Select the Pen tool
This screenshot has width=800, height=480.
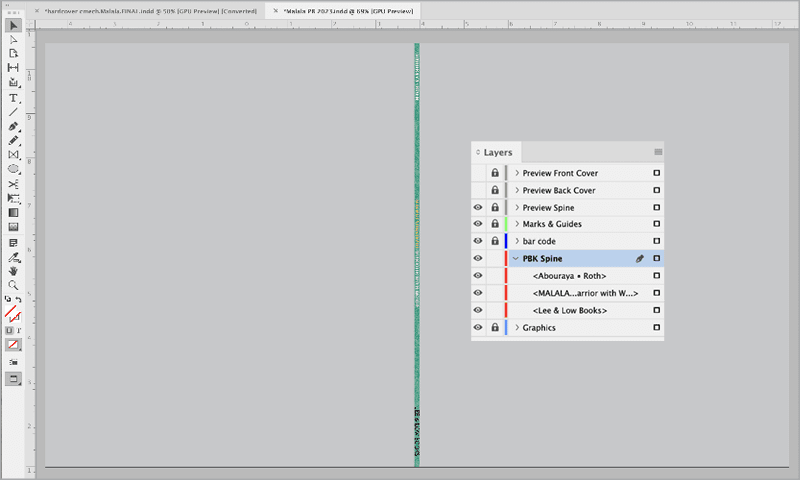pyautogui.click(x=14, y=126)
